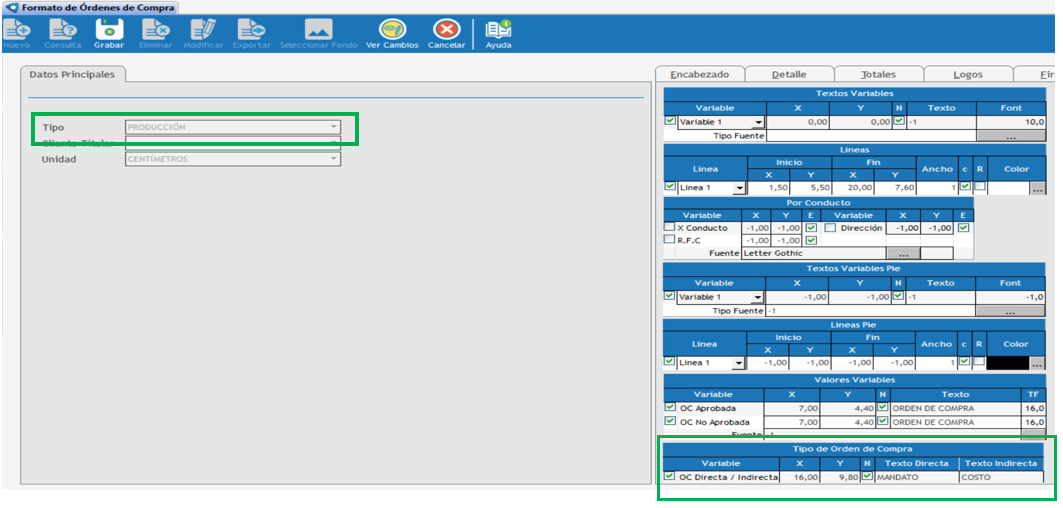Switch to the Detalle tab

point(788,74)
